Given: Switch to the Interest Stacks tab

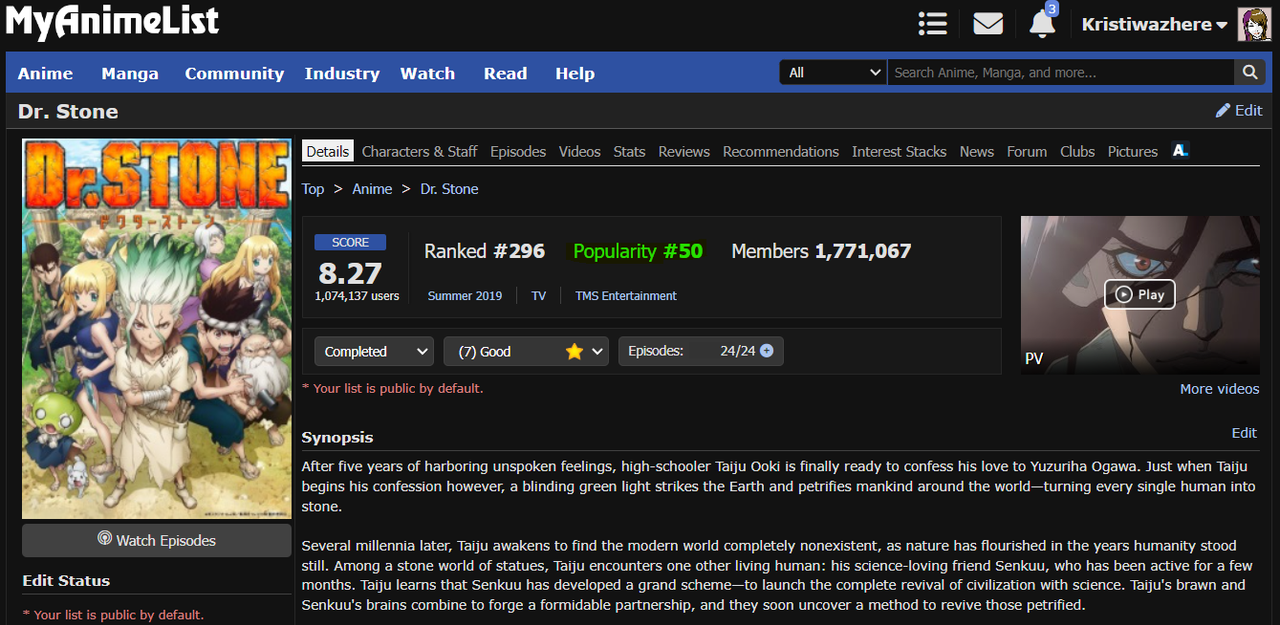Looking at the screenshot, I should click(899, 151).
